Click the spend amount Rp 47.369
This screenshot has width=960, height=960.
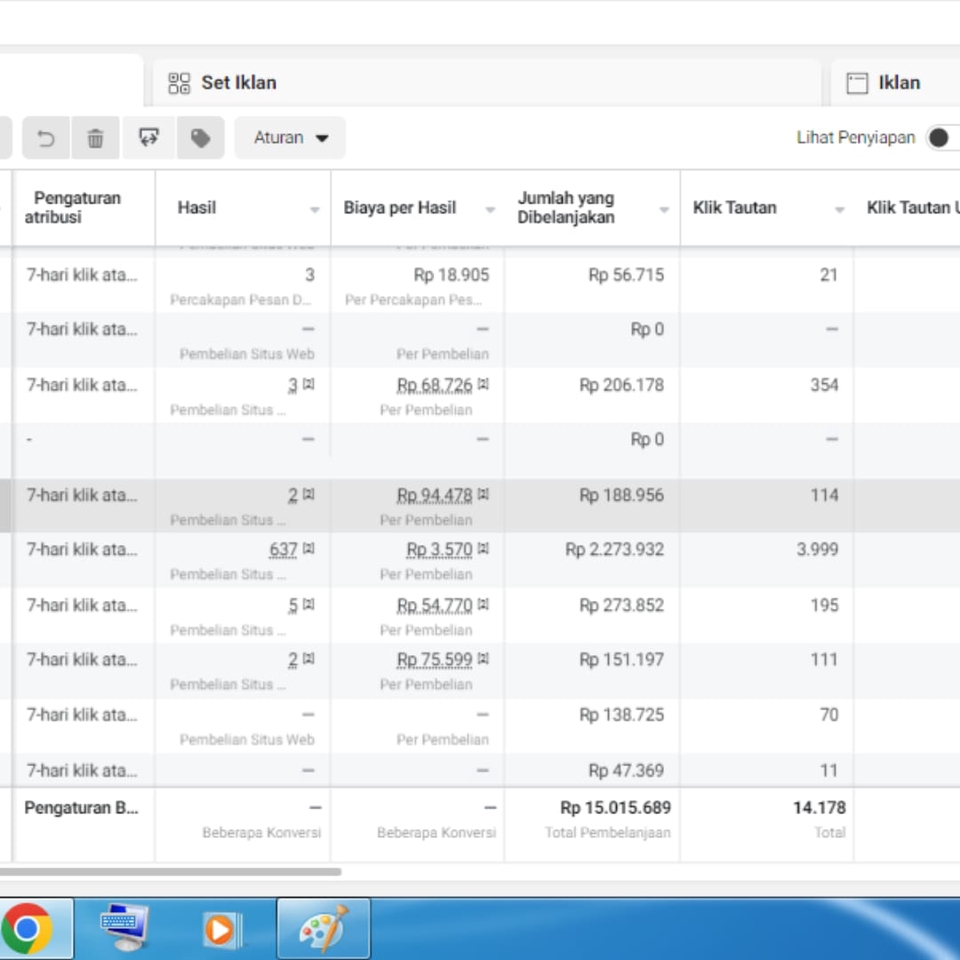pyautogui.click(x=626, y=770)
